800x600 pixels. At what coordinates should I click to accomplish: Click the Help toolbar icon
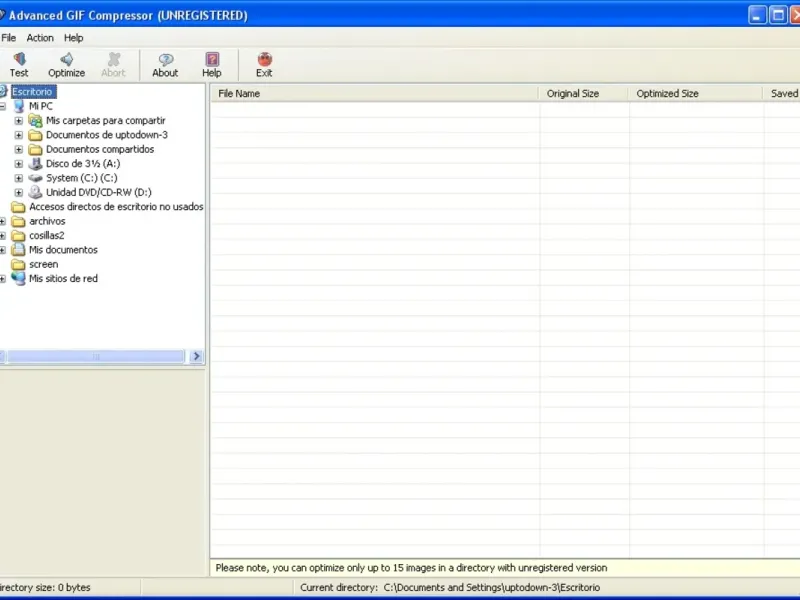[212, 60]
